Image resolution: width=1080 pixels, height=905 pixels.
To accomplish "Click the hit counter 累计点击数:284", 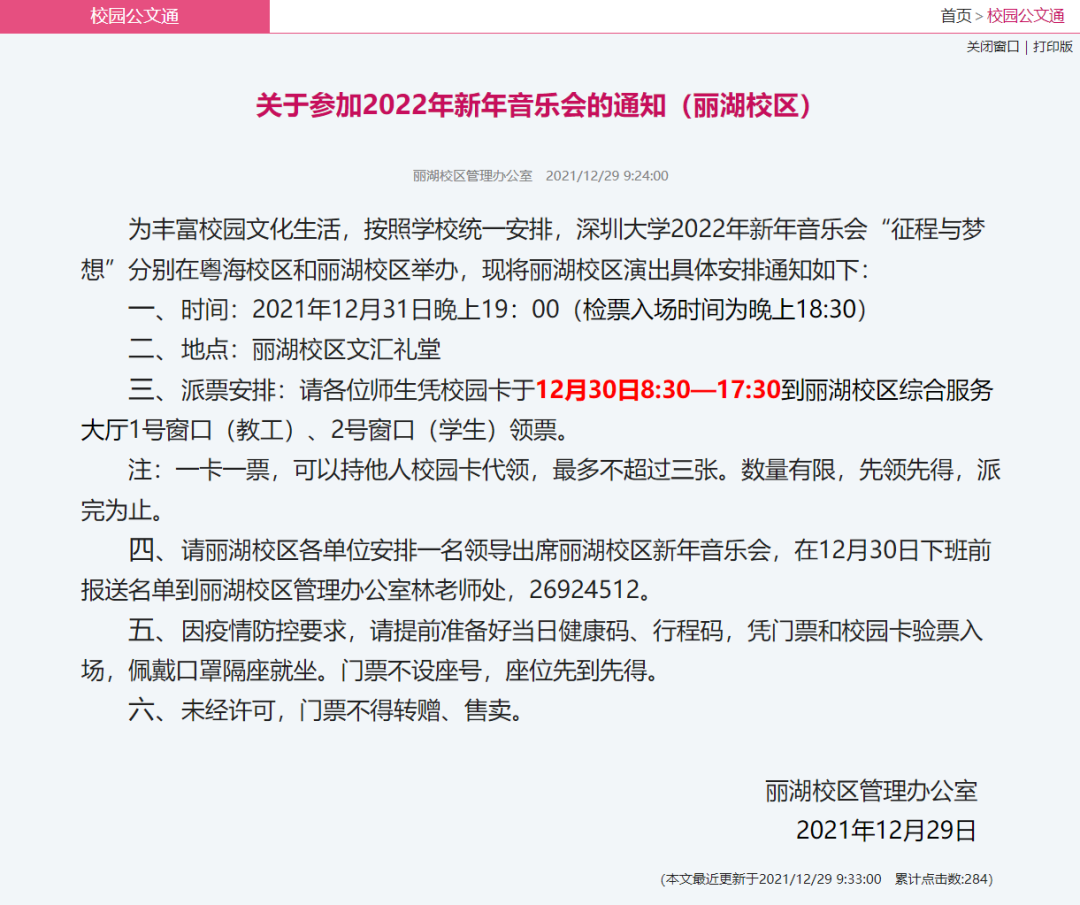I will [942, 879].
